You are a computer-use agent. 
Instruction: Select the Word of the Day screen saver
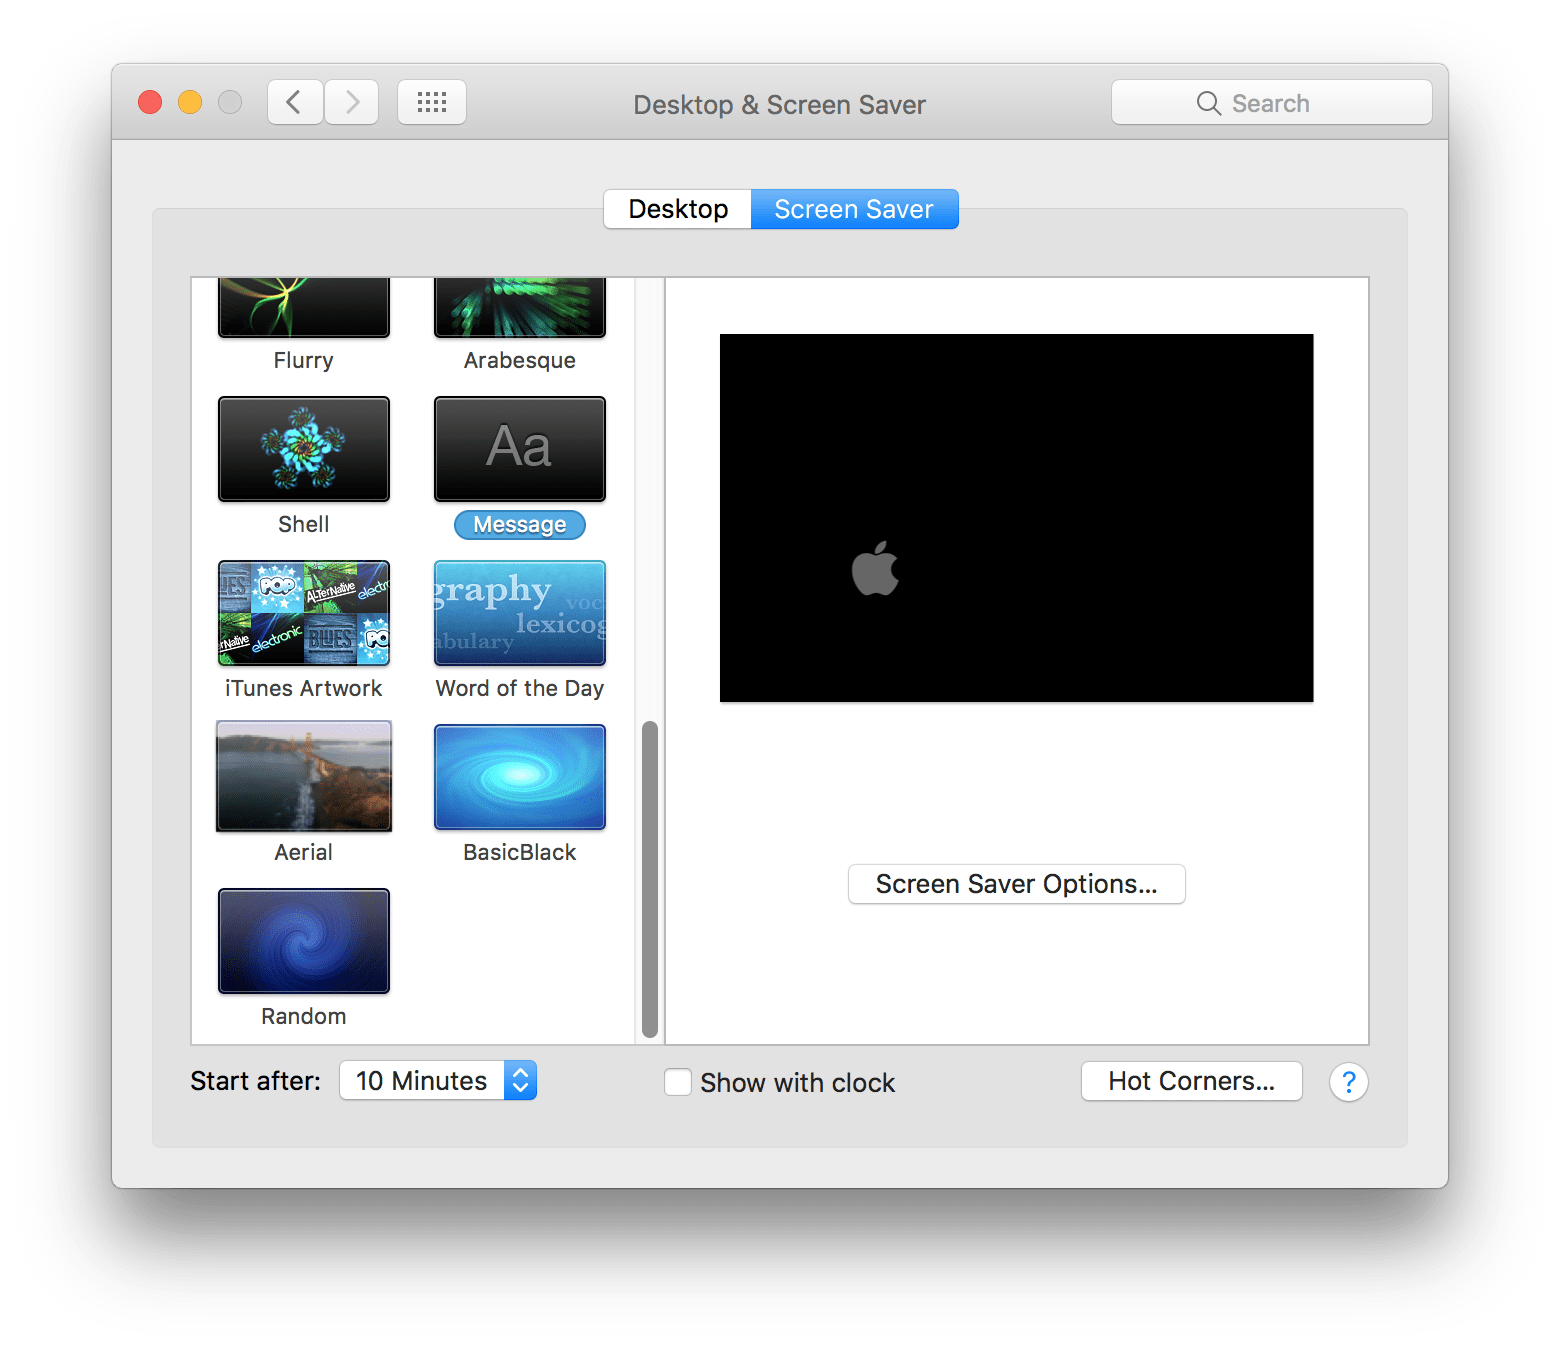pos(519,613)
